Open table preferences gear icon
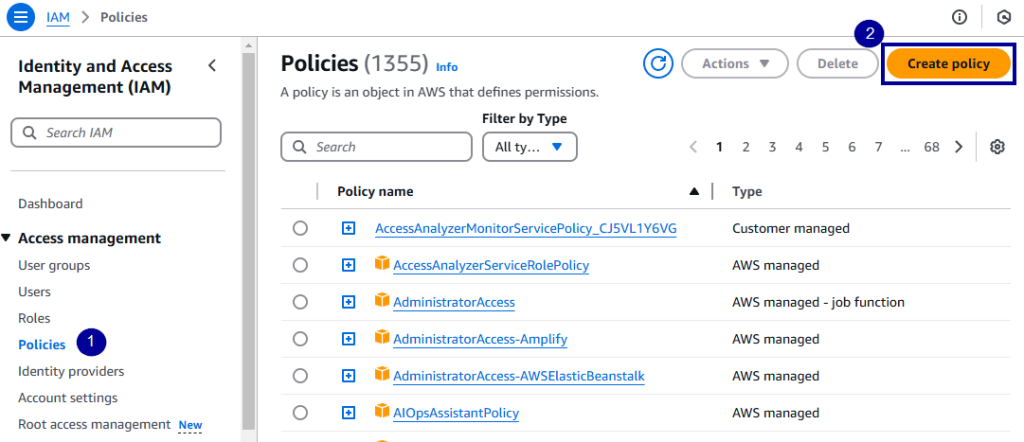This screenshot has width=1024, height=442. 997,147
